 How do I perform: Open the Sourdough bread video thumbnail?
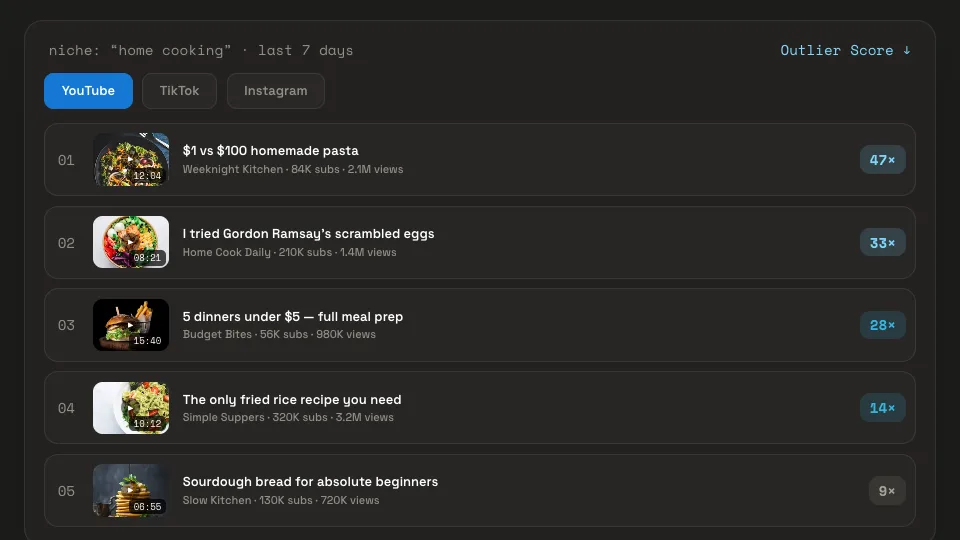pyautogui.click(x=131, y=490)
